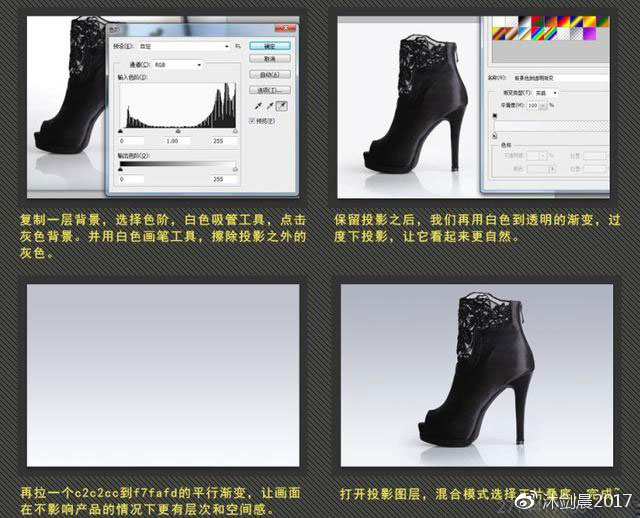The width and height of the screenshot is (640, 518).
Task: Click the Cancel button in Levels dialog
Action: click(270, 59)
